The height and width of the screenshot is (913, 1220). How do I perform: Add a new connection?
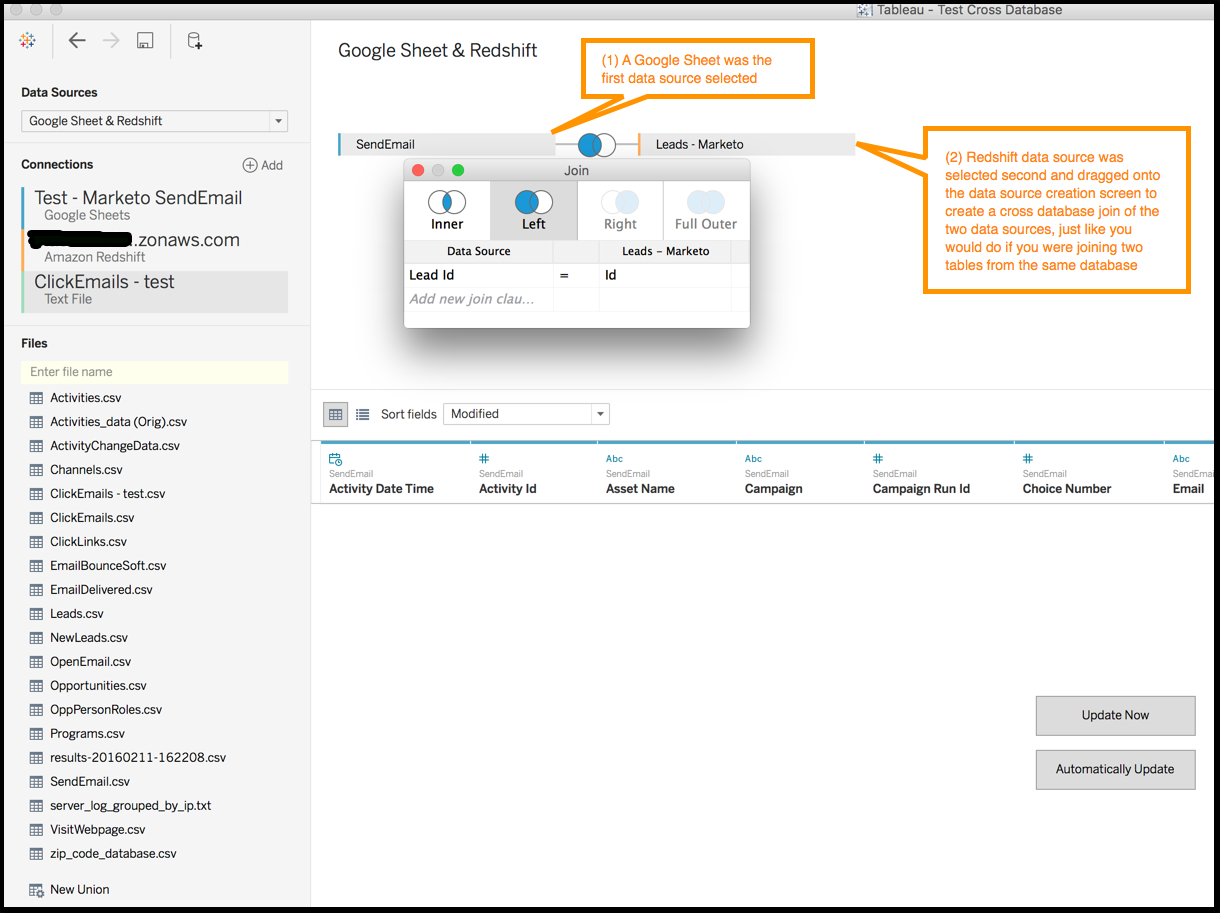[x=263, y=165]
